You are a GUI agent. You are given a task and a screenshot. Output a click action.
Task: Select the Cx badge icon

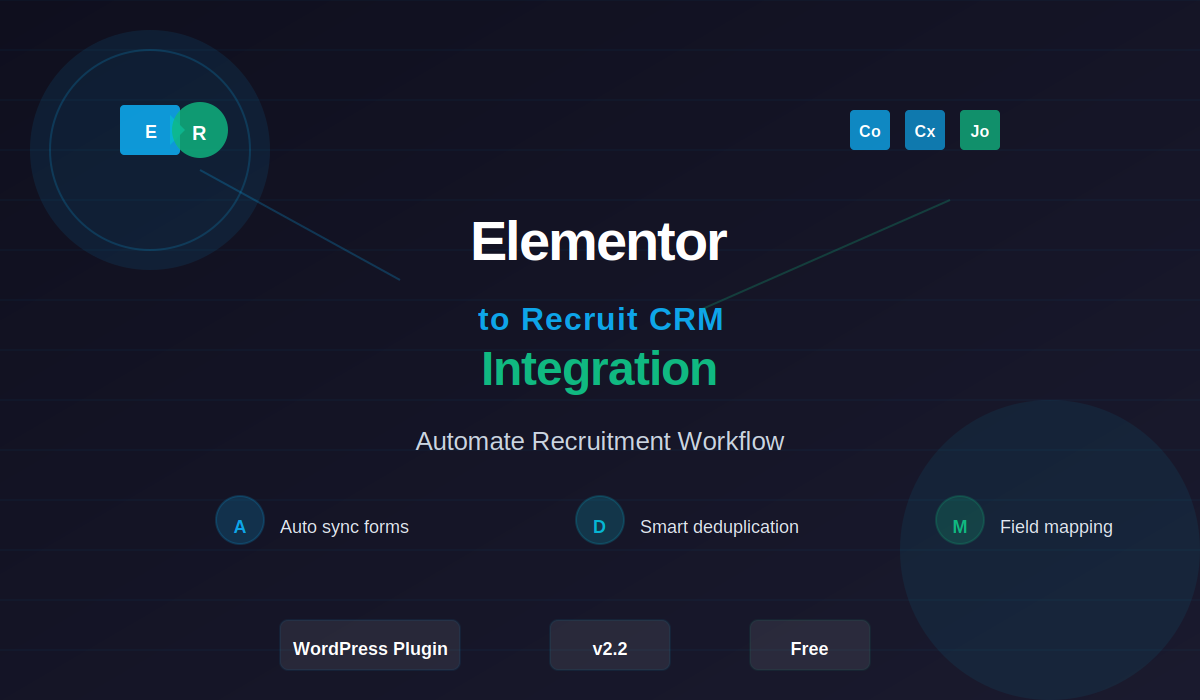(x=925, y=130)
